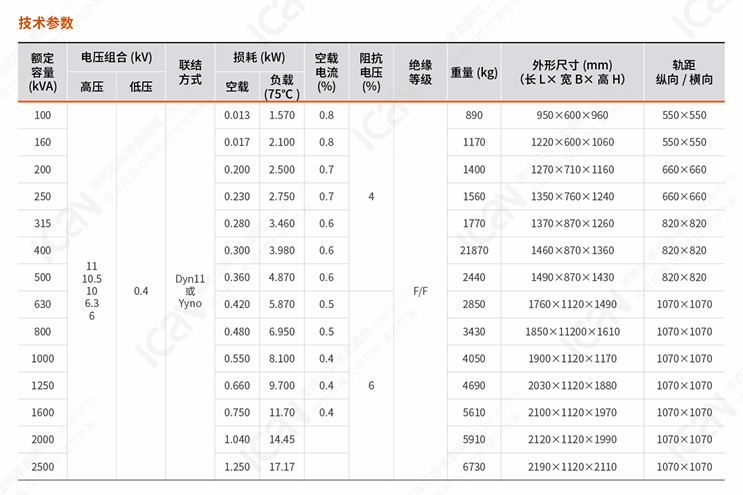Select the 重量 (kg) column header
This screenshot has width=743, height=495.
[x=473, y=72]
